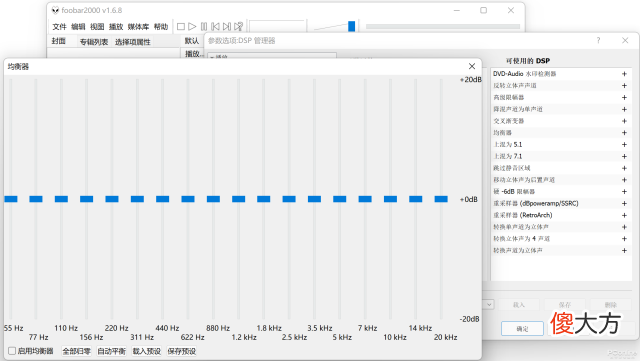Switch to the 封面 tab

59,41
